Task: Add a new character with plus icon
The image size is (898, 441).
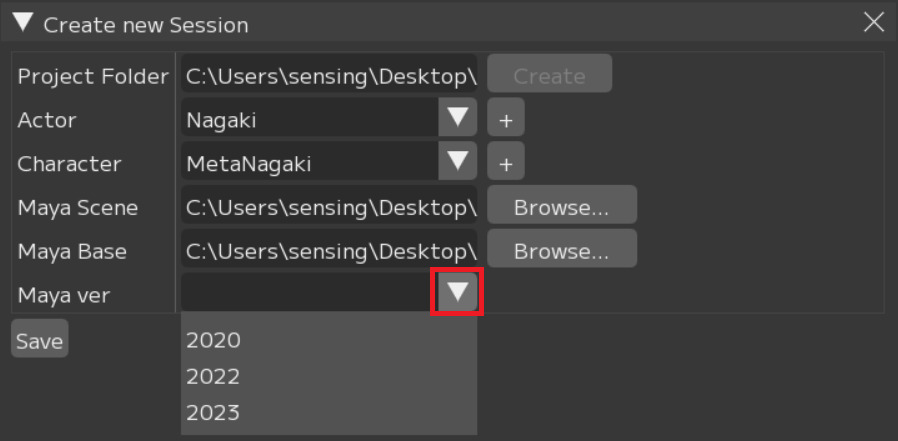Action: pyautogui.click(x=506, y=163)
